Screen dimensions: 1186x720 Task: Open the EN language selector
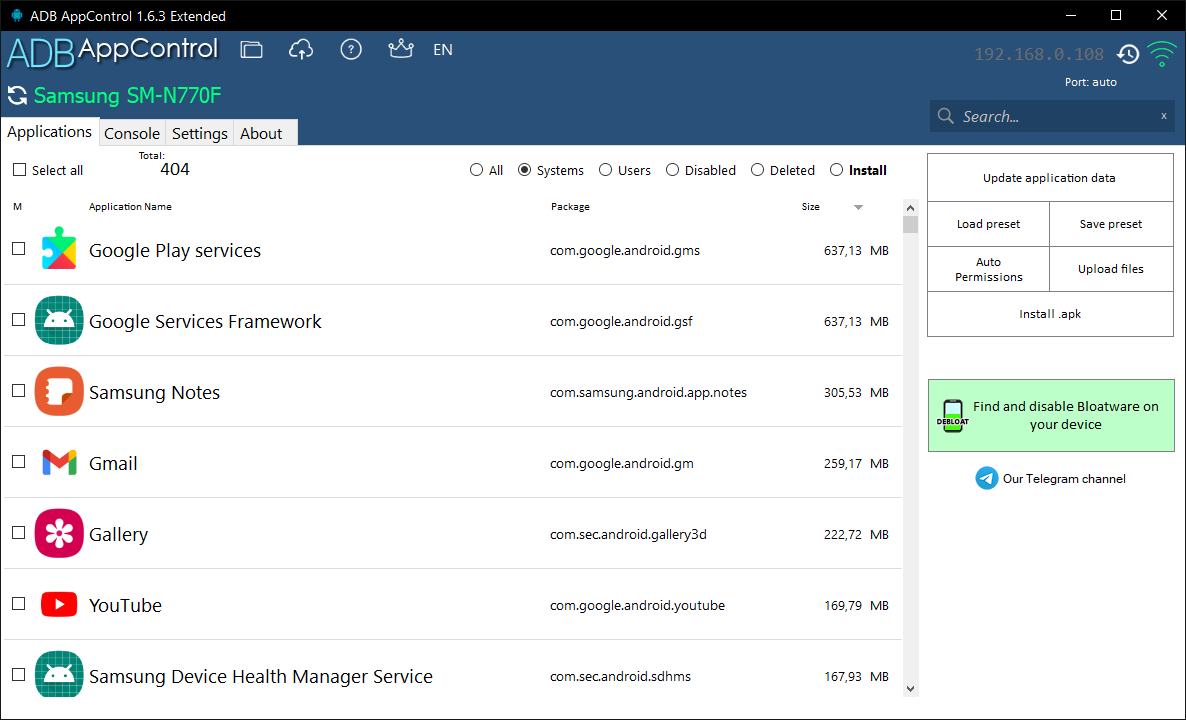point(442,50)
